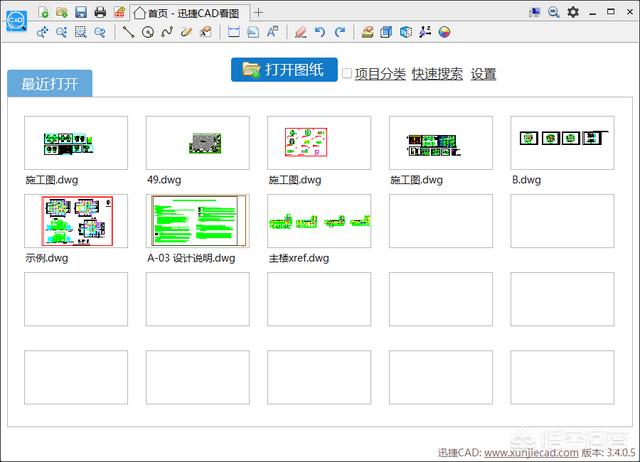Select the text A tool
This screenshot has width=640, height=462.
272,32
